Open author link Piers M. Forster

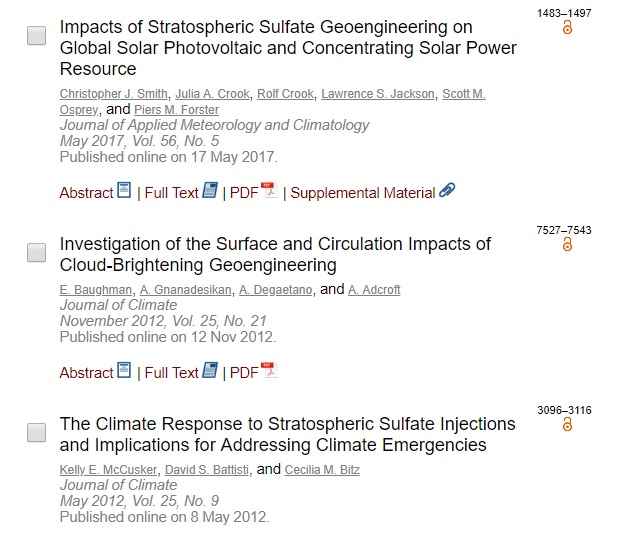point(176,110)
